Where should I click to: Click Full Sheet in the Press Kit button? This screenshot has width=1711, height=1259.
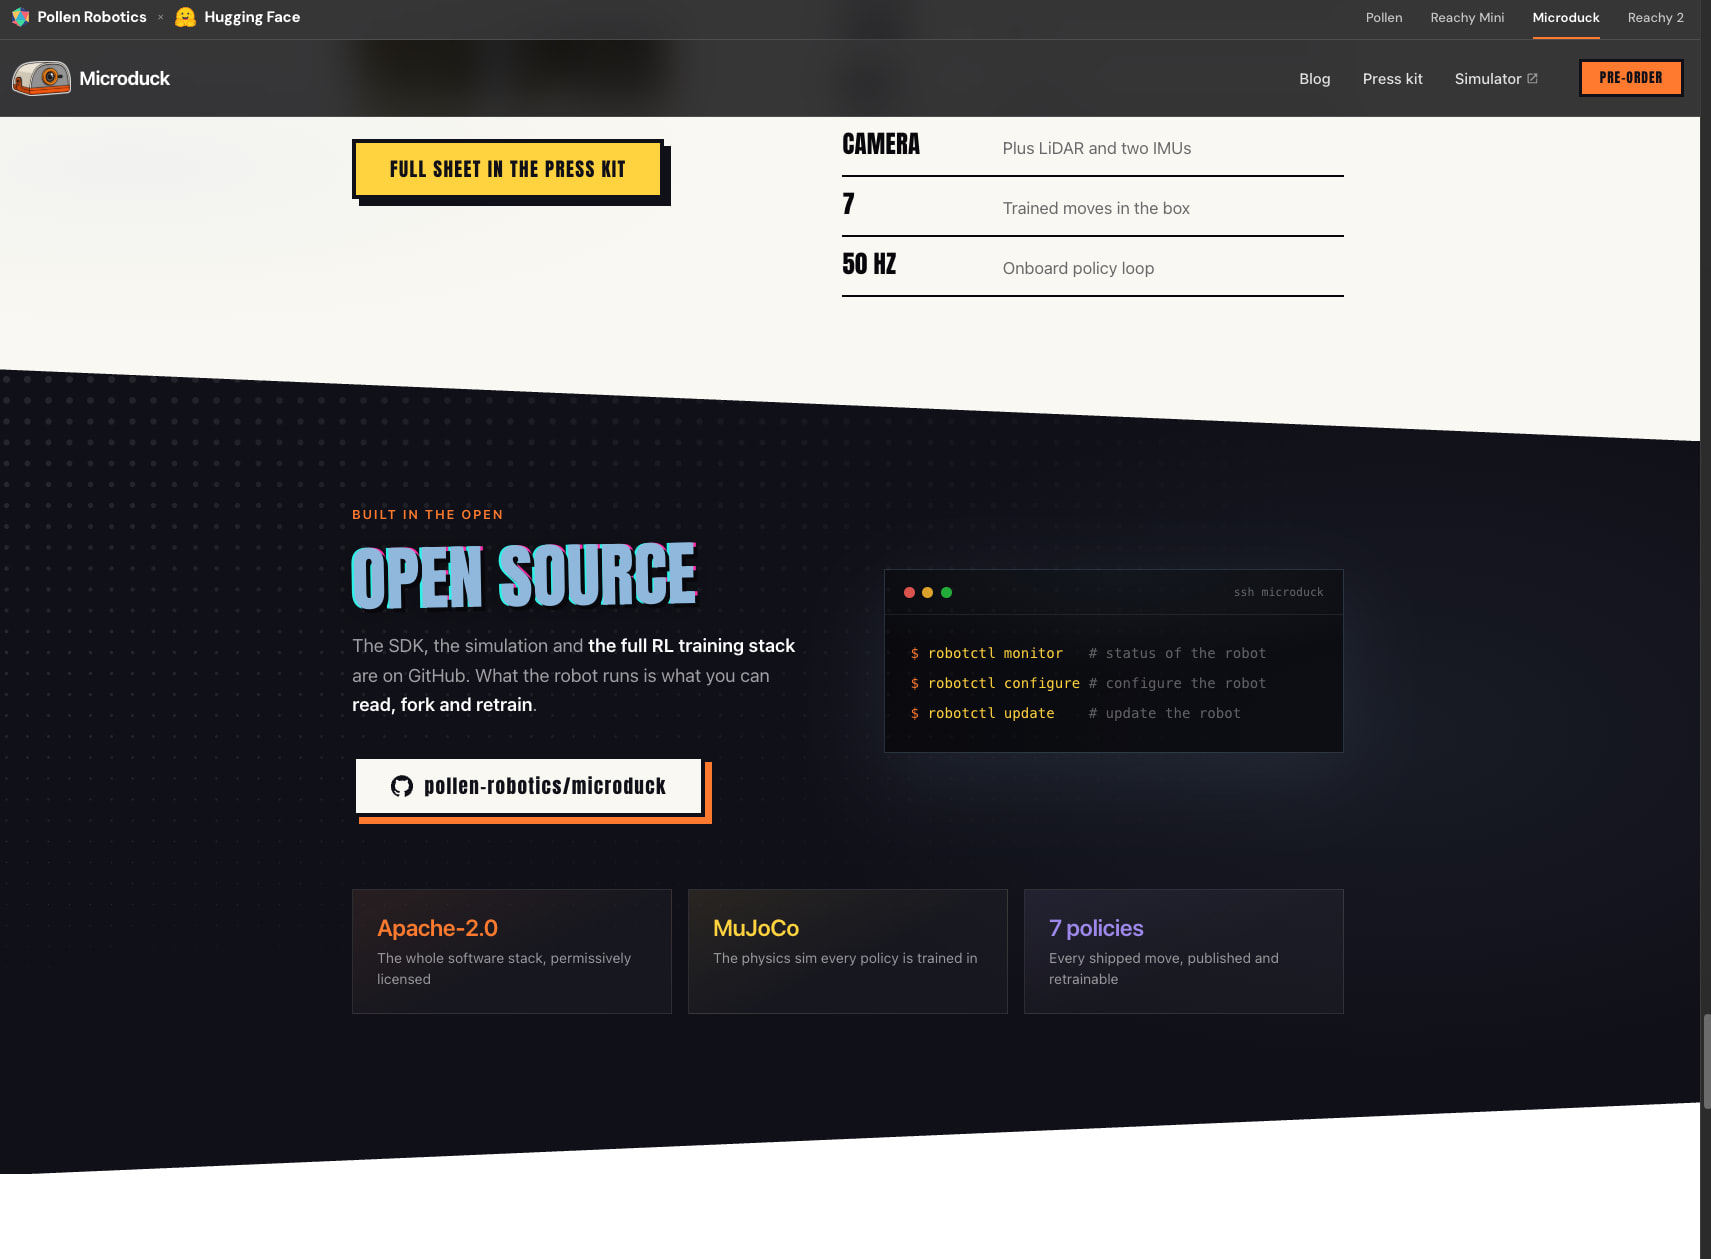point(508,169)
